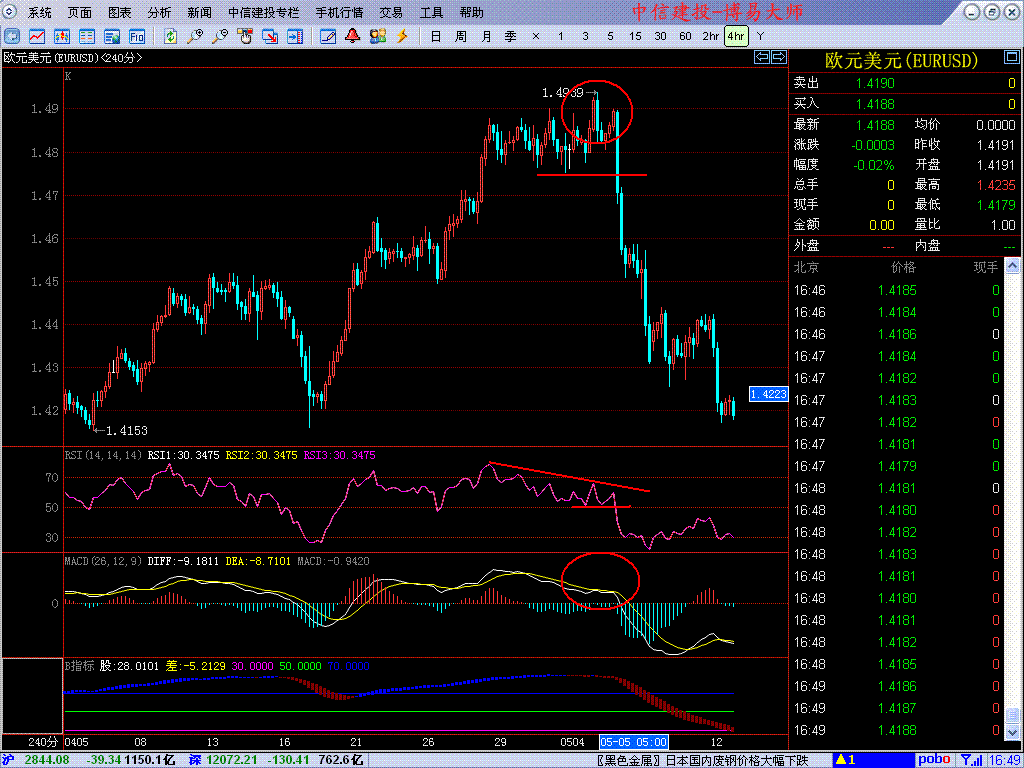Click the RSI(14,14,14) indicator label
The image size is (1024, 768).
pyautogui.click(x=104, y=455)
